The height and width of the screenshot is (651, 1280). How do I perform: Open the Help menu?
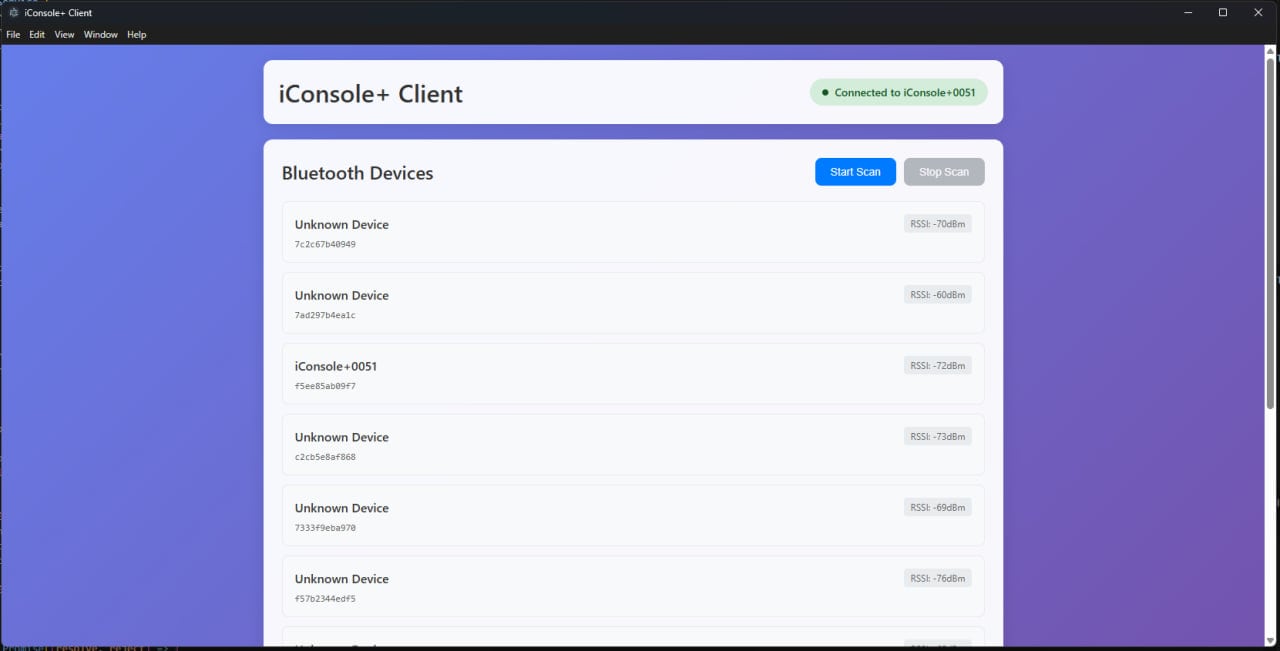pos(137,34)
